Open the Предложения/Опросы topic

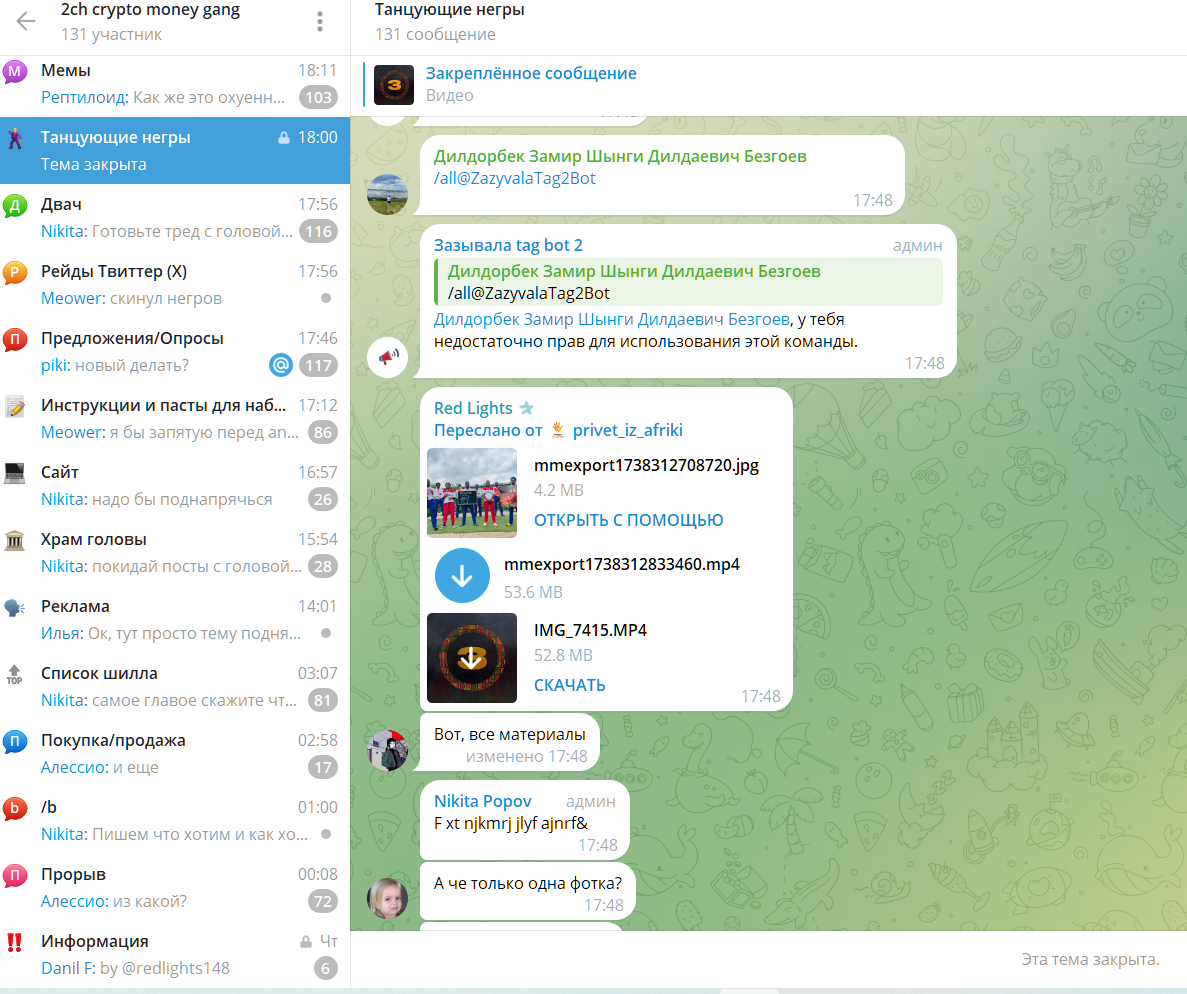click(x=175, y=351)
